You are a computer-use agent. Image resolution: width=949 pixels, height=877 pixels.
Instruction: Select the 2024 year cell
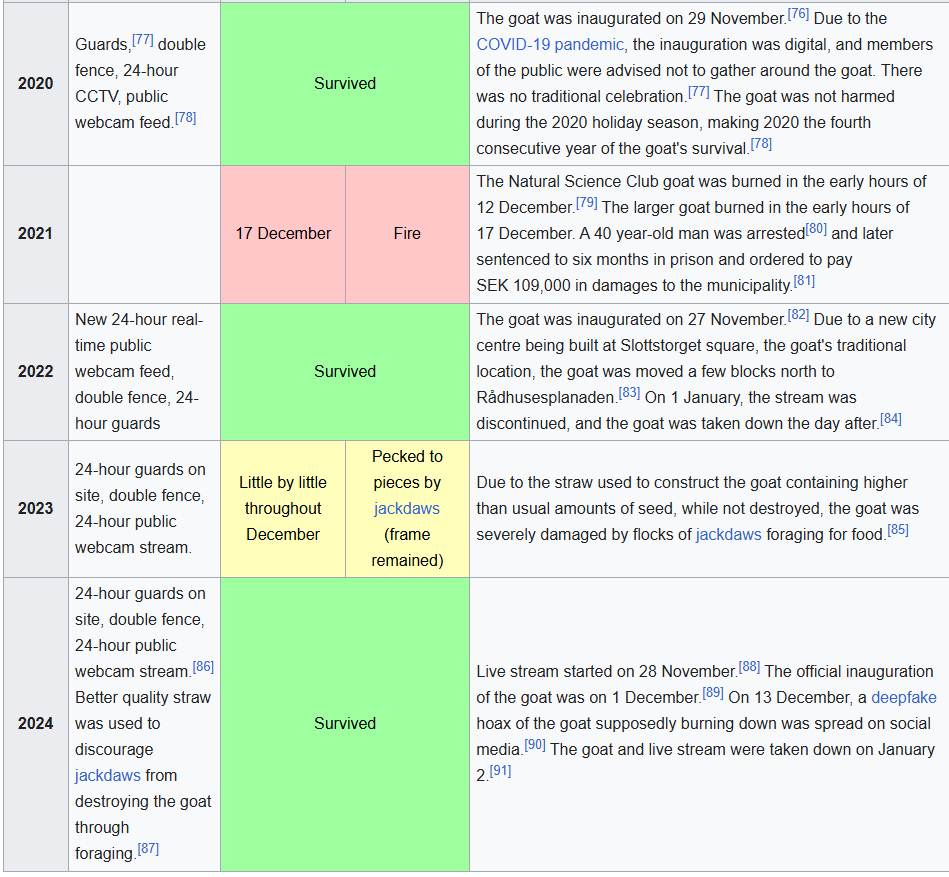point(36,724)
